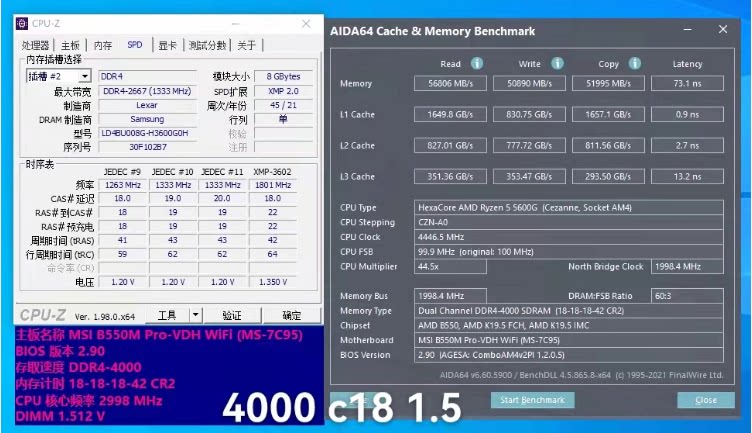Click JEDEC #11 tRC value 62

223,254
